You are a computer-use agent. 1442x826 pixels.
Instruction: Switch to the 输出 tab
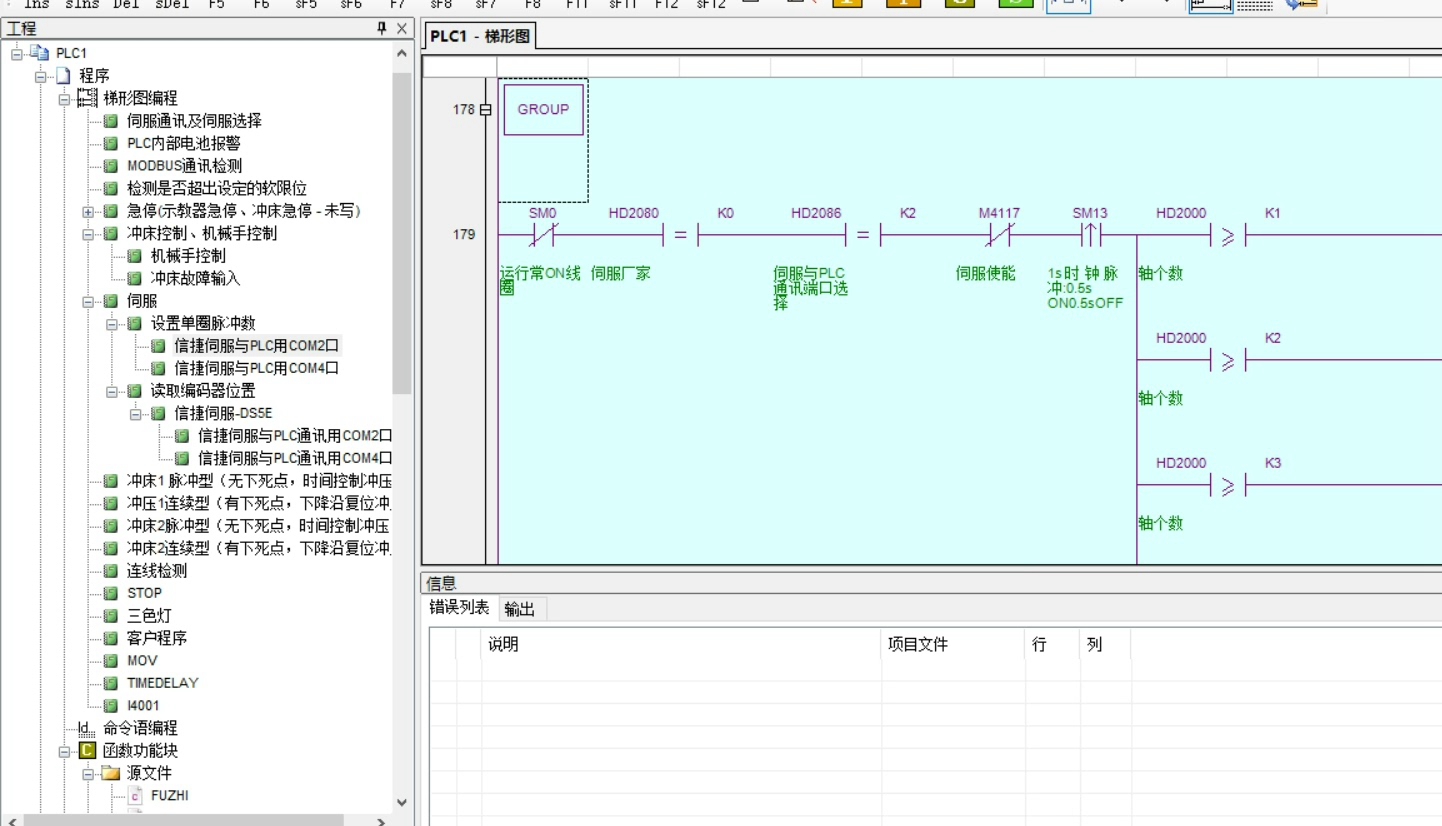tap(519, 609)
